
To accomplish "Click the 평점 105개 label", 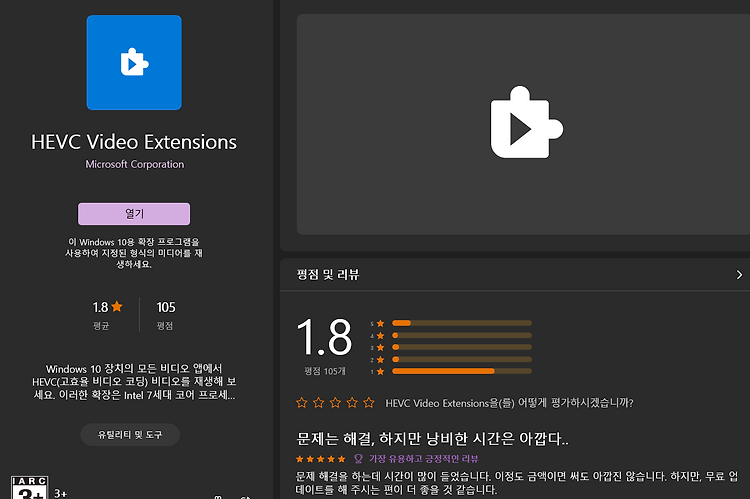I will (x=325, y=371).
